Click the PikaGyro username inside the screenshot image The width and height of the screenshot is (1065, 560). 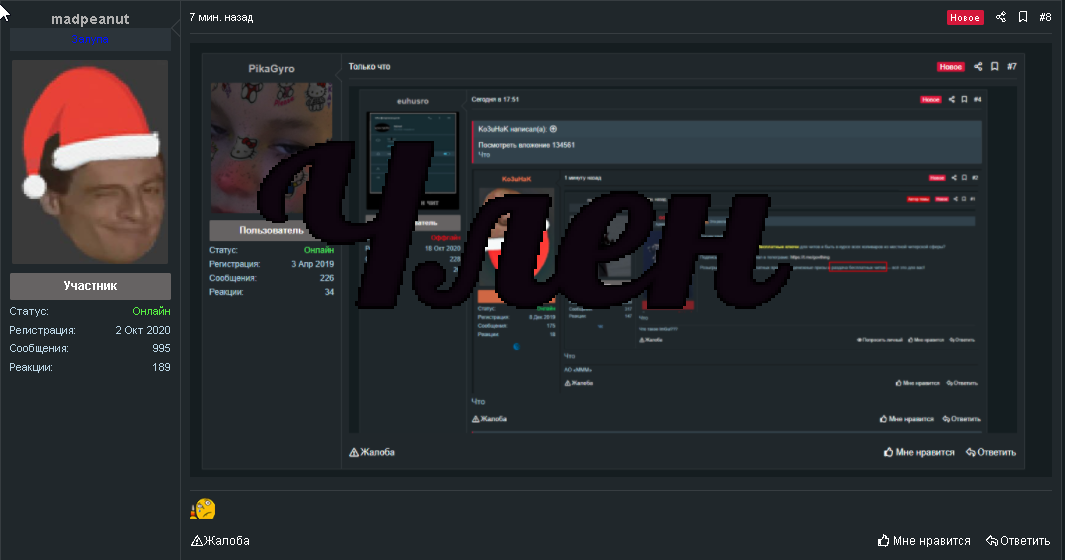[x=271, y=69]
